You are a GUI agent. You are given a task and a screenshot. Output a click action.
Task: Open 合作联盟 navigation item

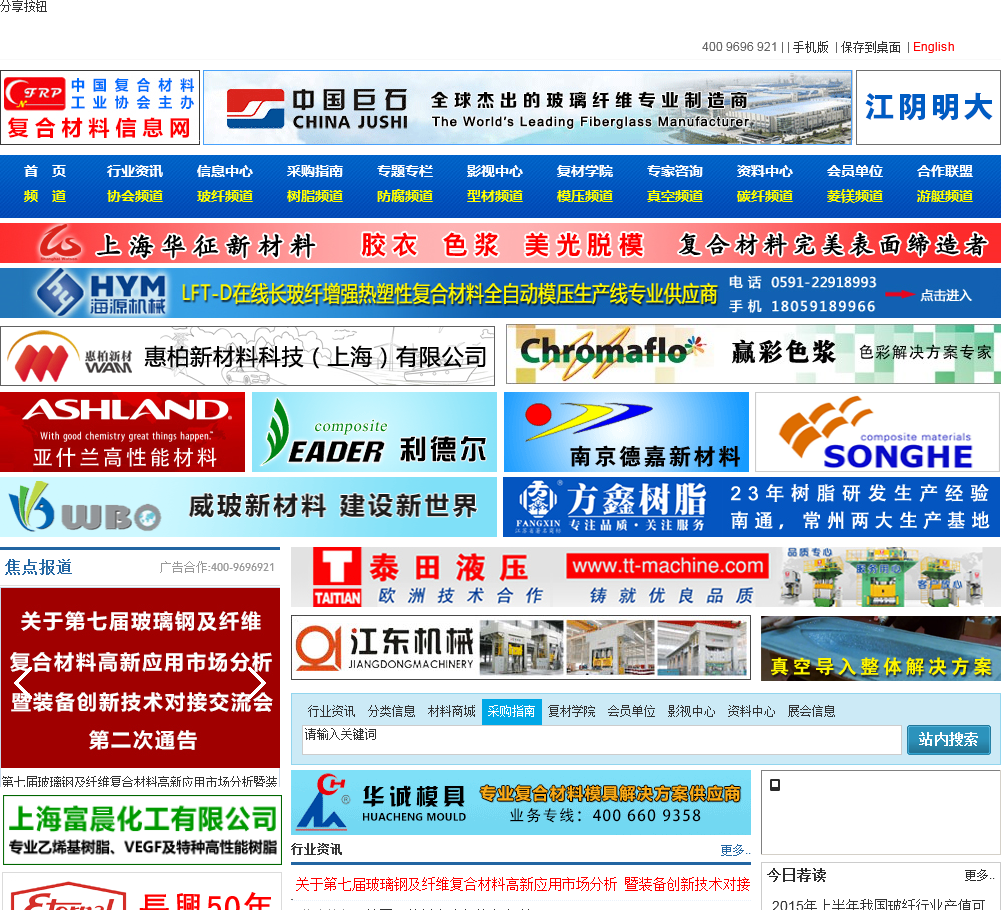point(945,171)
